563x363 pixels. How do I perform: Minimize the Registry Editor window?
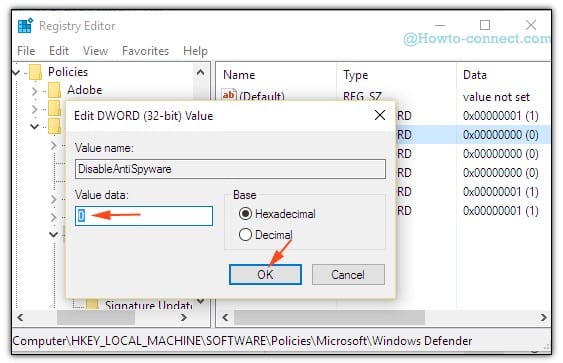(x=440, y=25)
